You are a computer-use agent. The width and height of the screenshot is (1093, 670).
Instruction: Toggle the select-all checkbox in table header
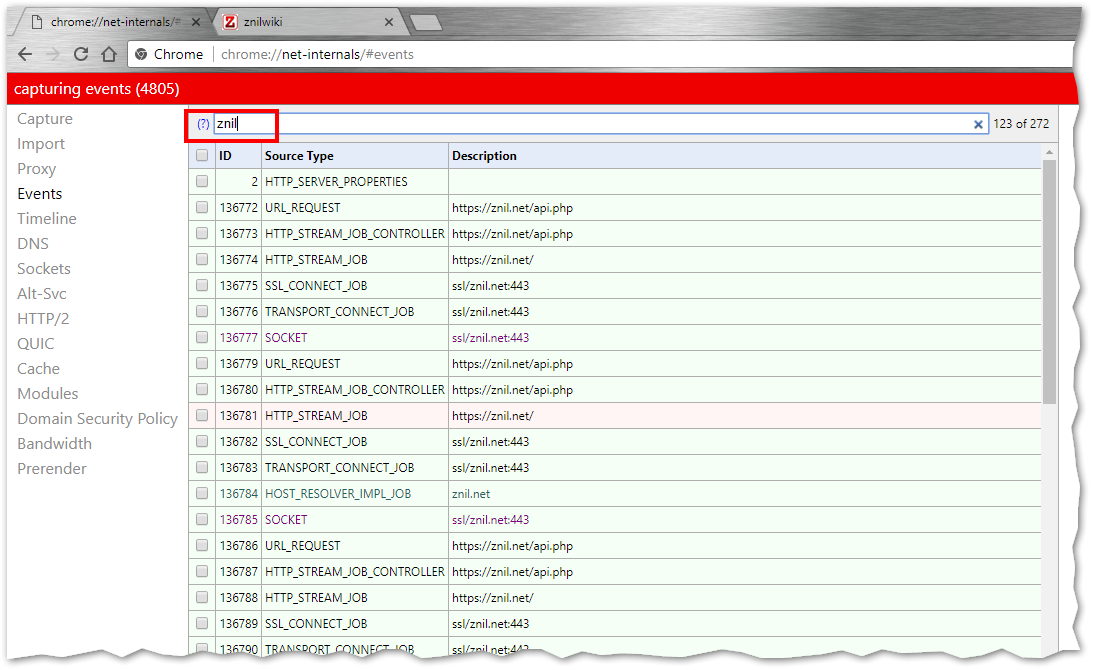pyautogui.click(x=202, y=156)
